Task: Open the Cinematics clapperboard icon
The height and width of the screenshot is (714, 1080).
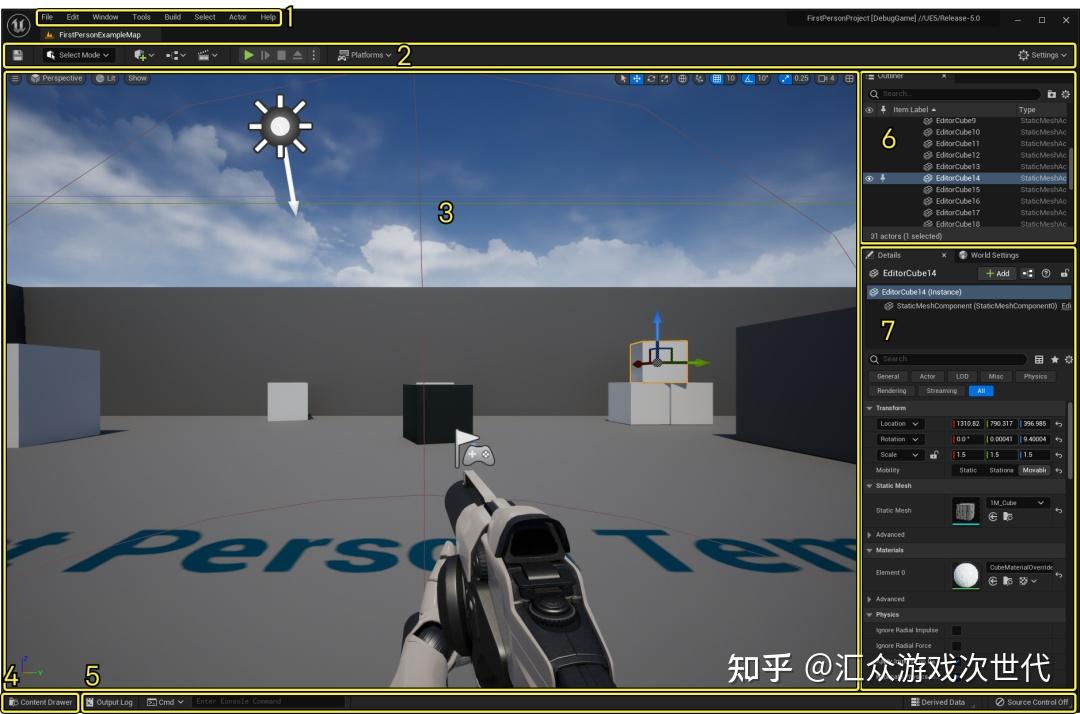Action: coord(205,55)
